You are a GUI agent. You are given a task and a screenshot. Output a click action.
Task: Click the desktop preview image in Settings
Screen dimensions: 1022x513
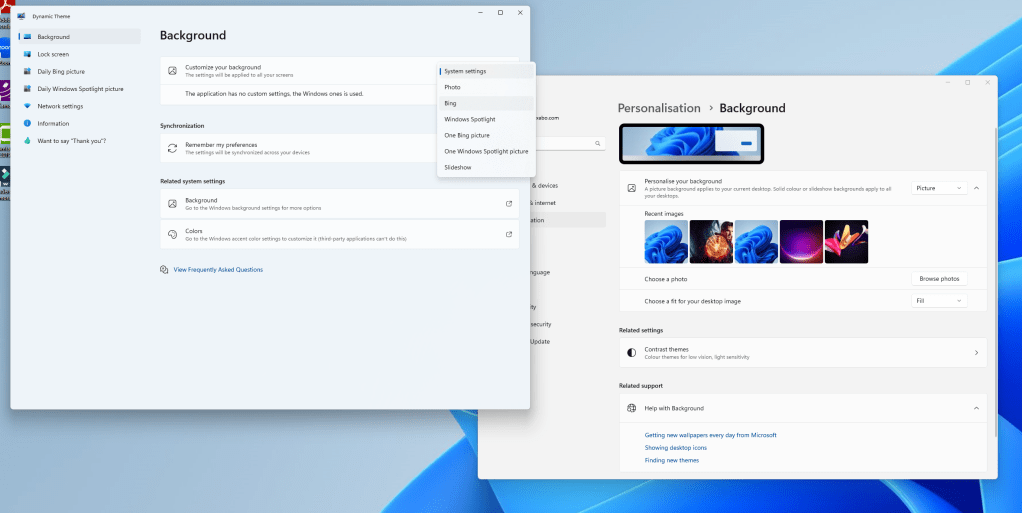(691, 143)
